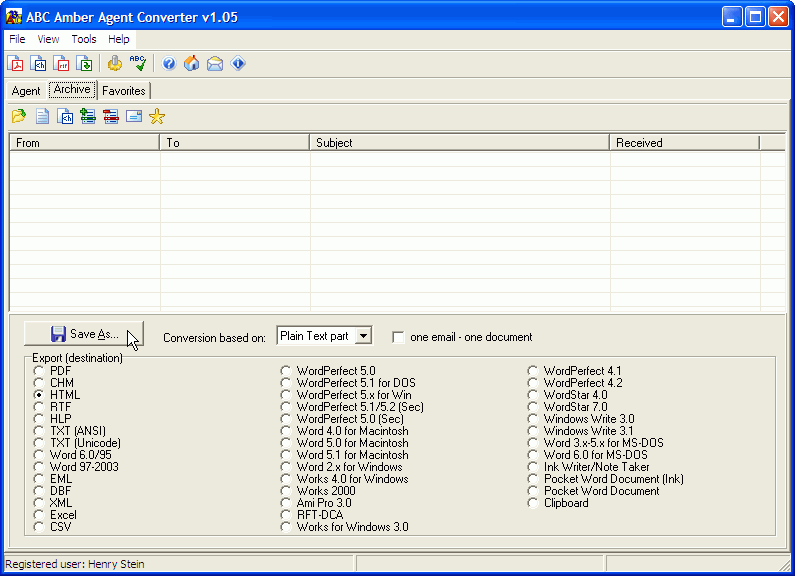Select the PDF export radio button
This screenshot has width=795, height=576.
tap(39, 371)
